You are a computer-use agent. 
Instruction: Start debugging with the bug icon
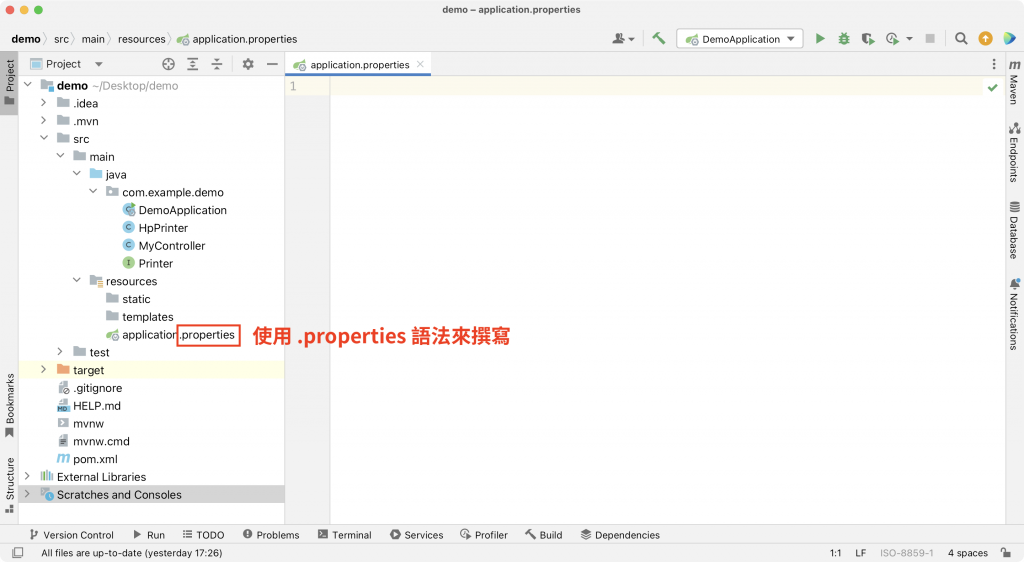pyautogui.click(x=844, y=39)
